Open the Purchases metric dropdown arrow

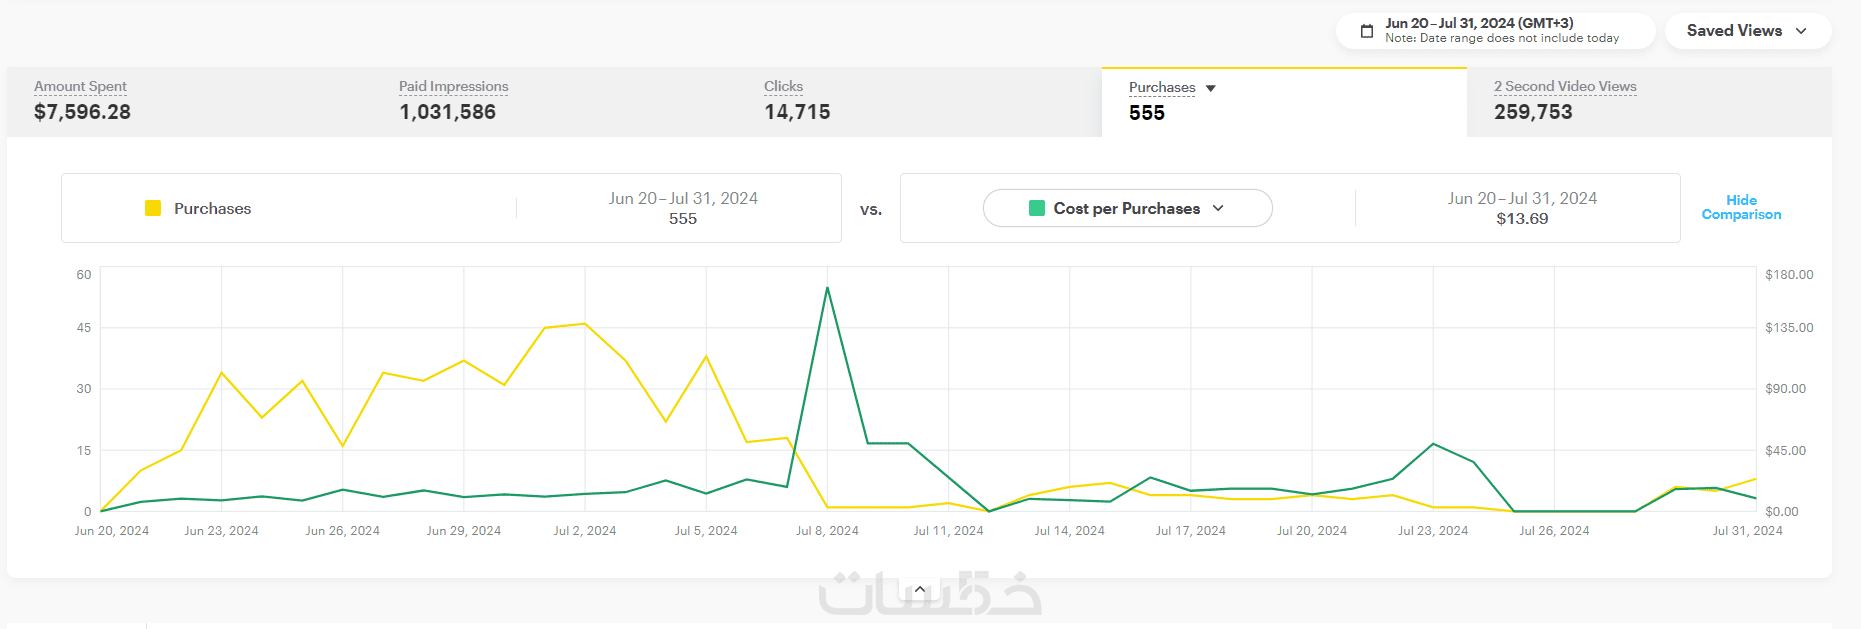1211,88
